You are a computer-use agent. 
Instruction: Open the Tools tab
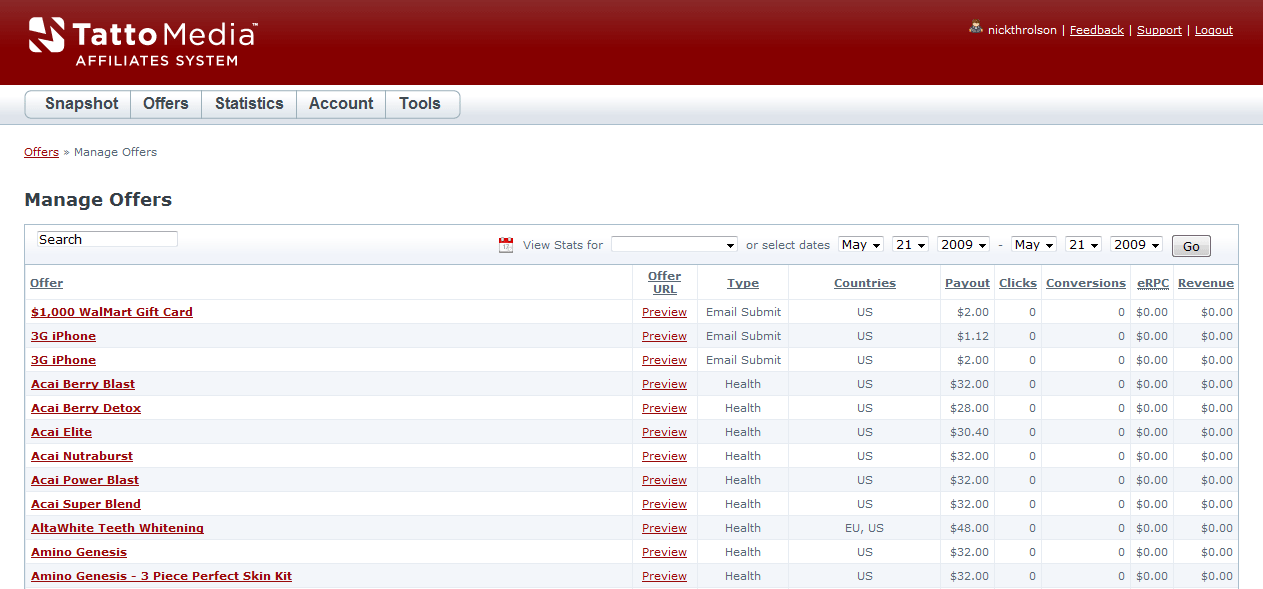[x=420, y=104]
